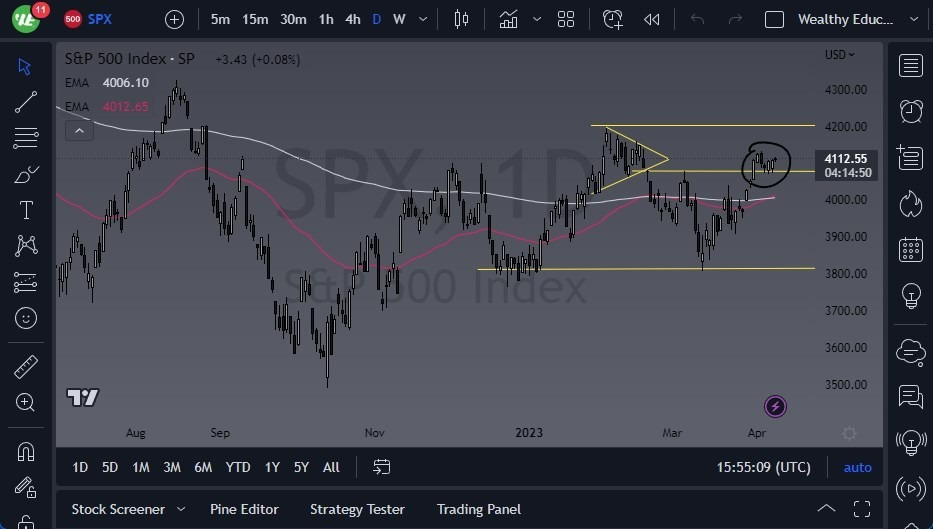Set range to YTD
The width and height of the screenshot is (933, 529).
pyautogui.click(x=238, y=468)
